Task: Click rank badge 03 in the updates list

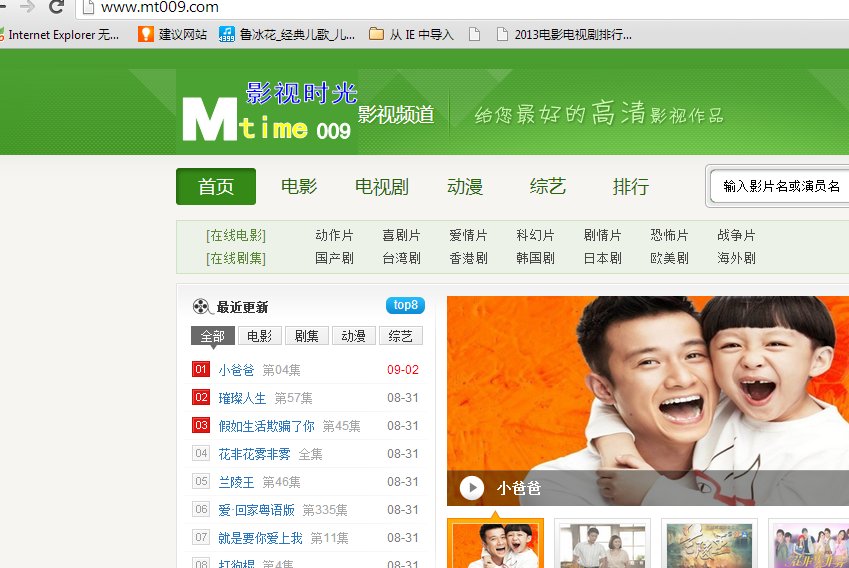Action: tap(201, 425)
